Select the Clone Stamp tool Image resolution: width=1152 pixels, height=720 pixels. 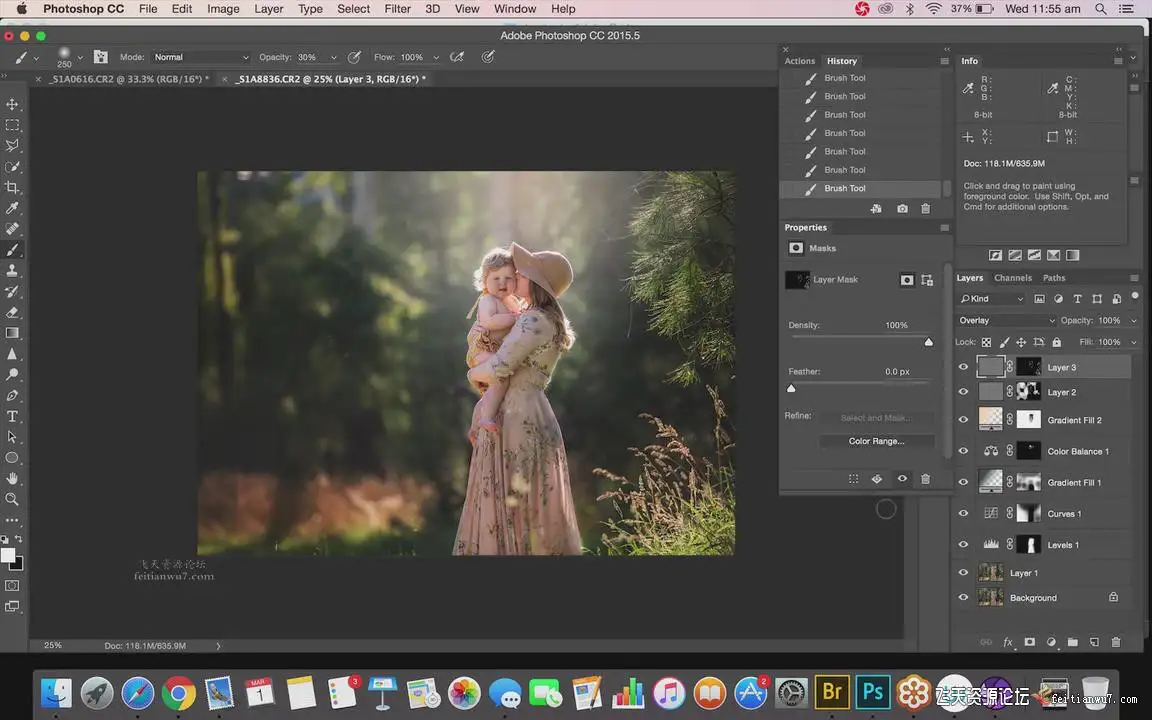coord(13,270)
